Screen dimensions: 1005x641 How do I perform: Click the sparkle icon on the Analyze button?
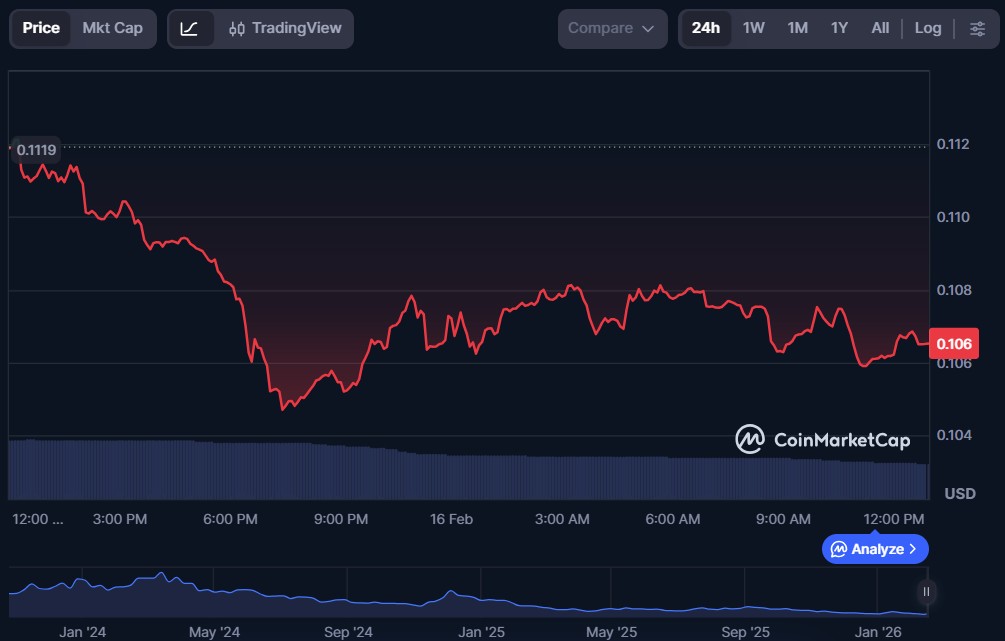[x=839, y=549]
